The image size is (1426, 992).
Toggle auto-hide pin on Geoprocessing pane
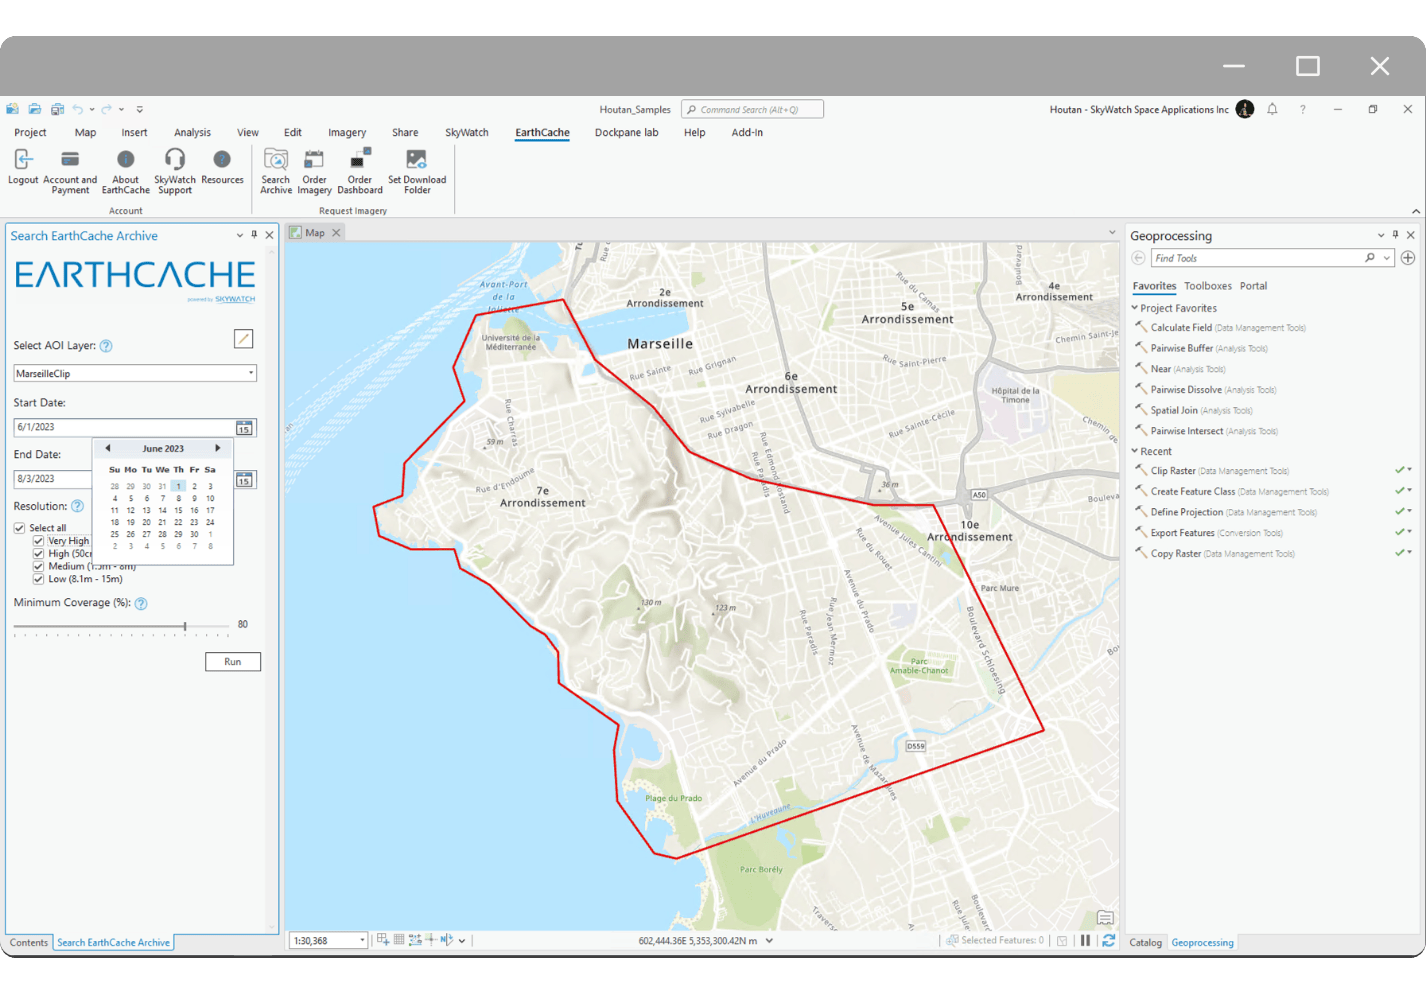[1396, 235]
